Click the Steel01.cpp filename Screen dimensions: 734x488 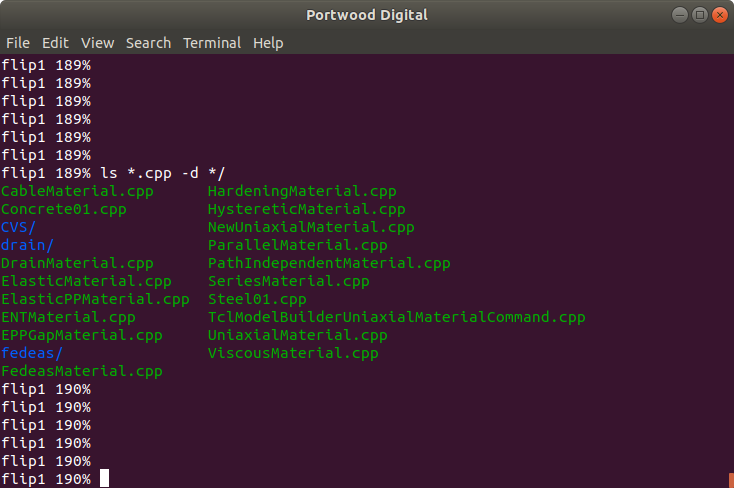[257, 299]
